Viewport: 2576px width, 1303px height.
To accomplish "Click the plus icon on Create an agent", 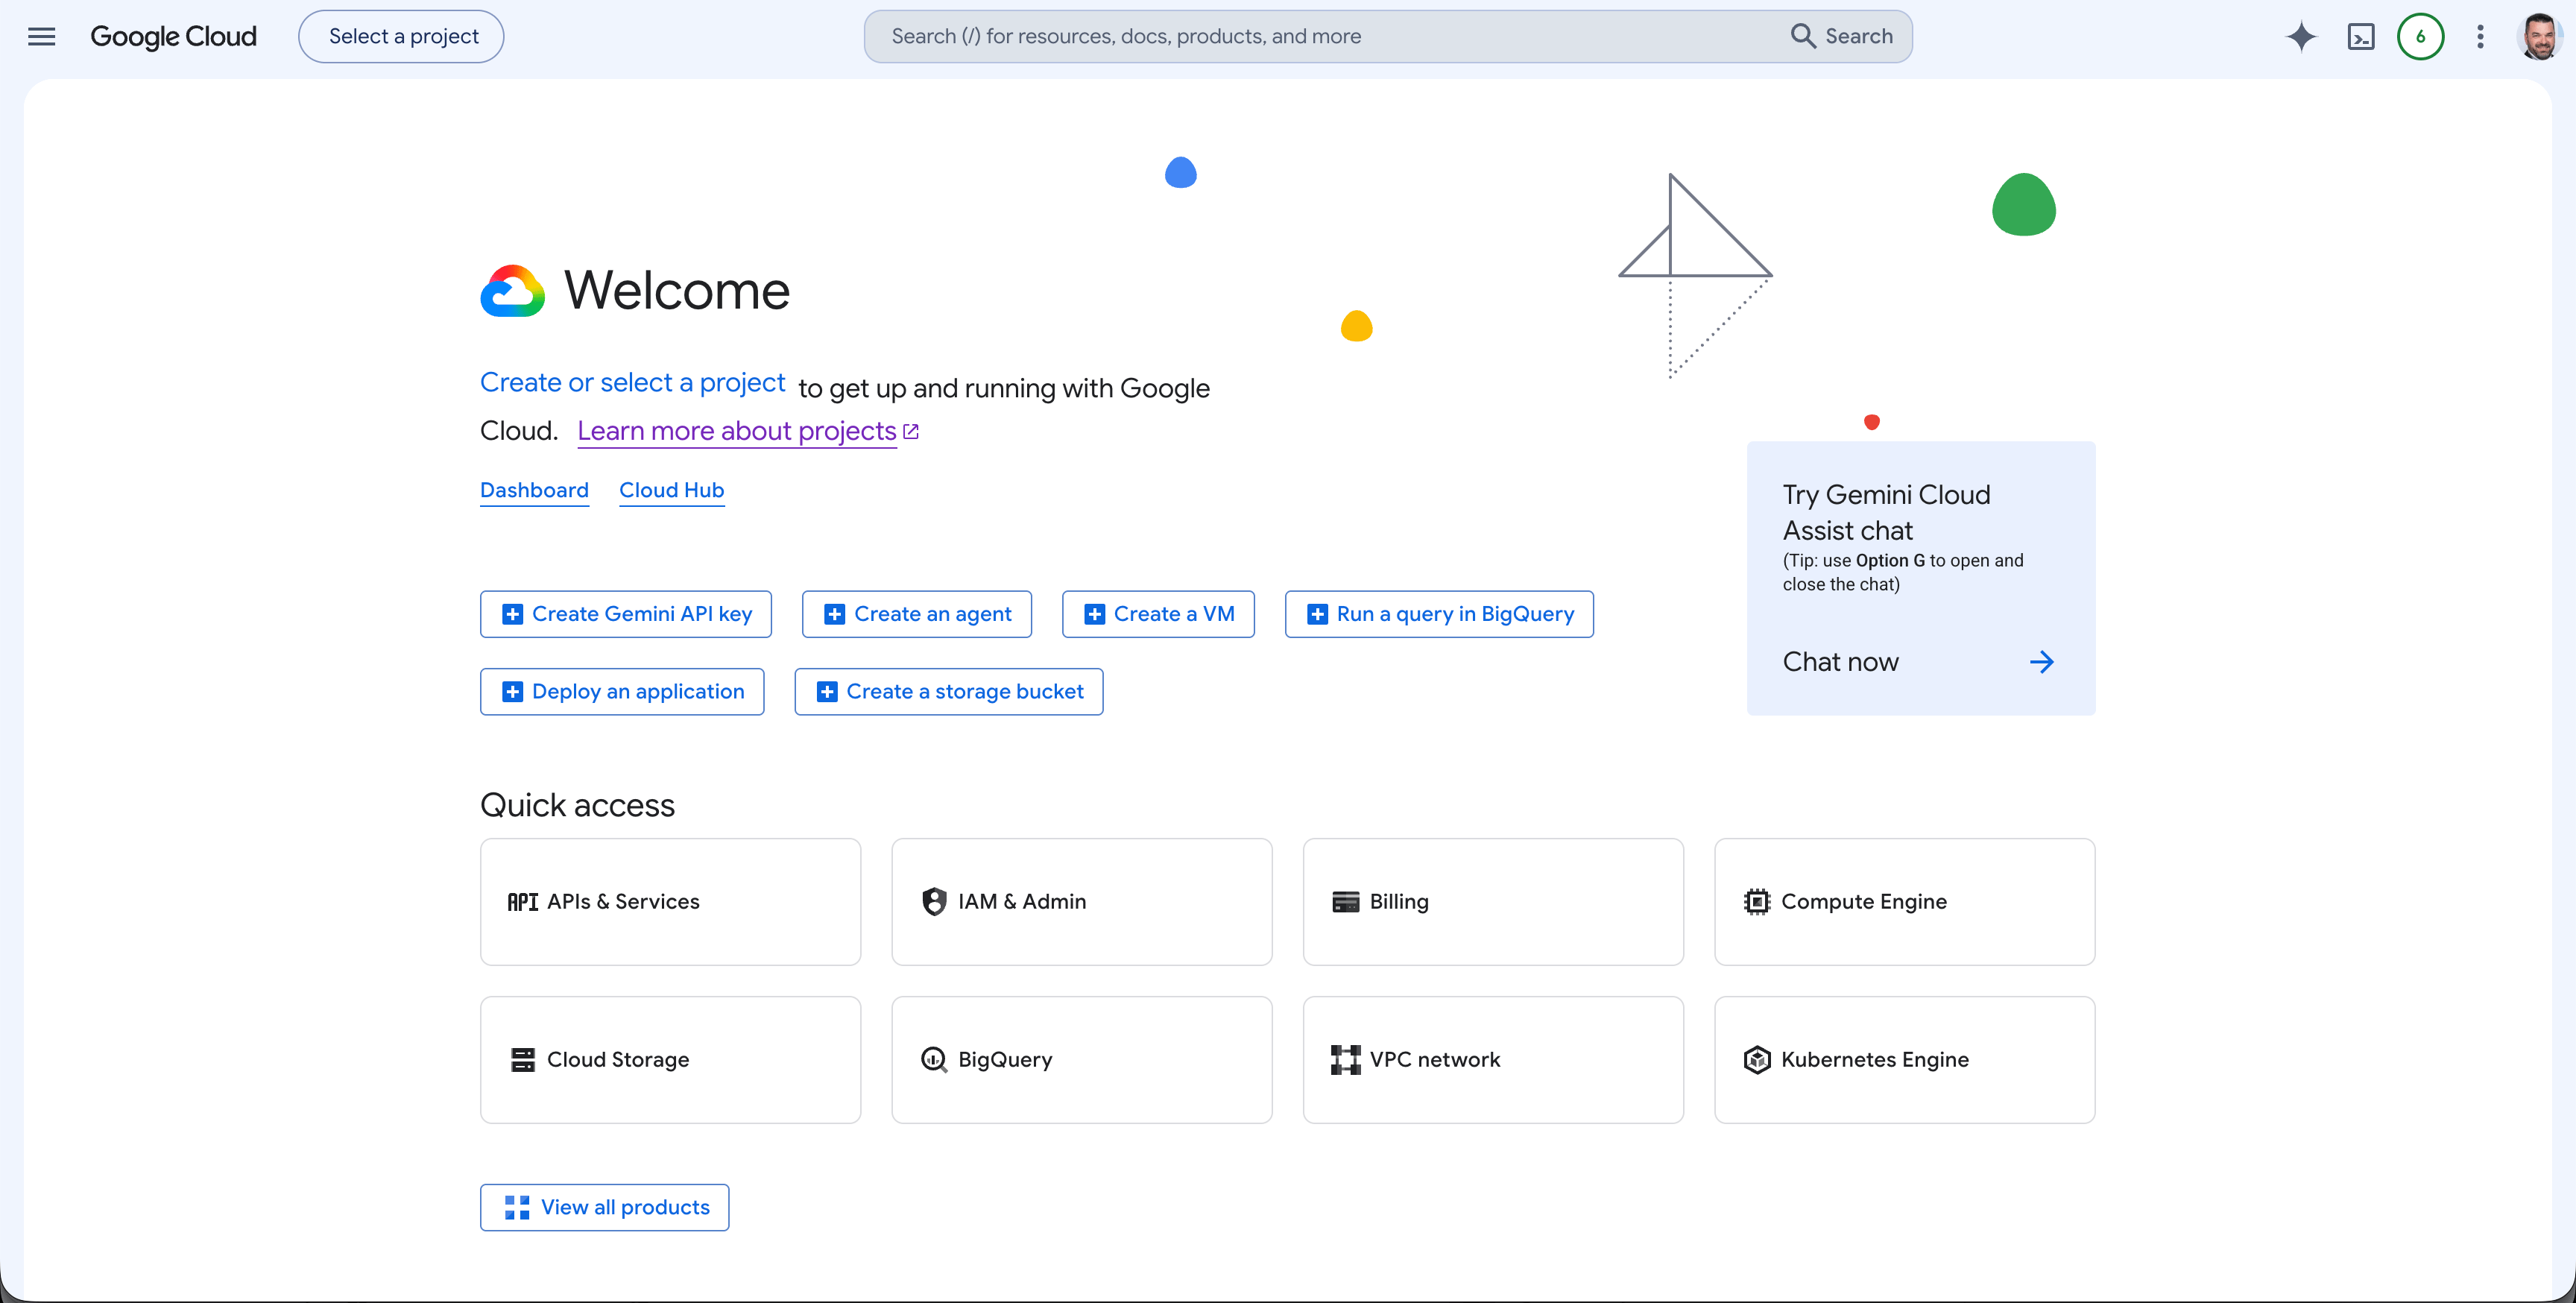I will (834, 614).
